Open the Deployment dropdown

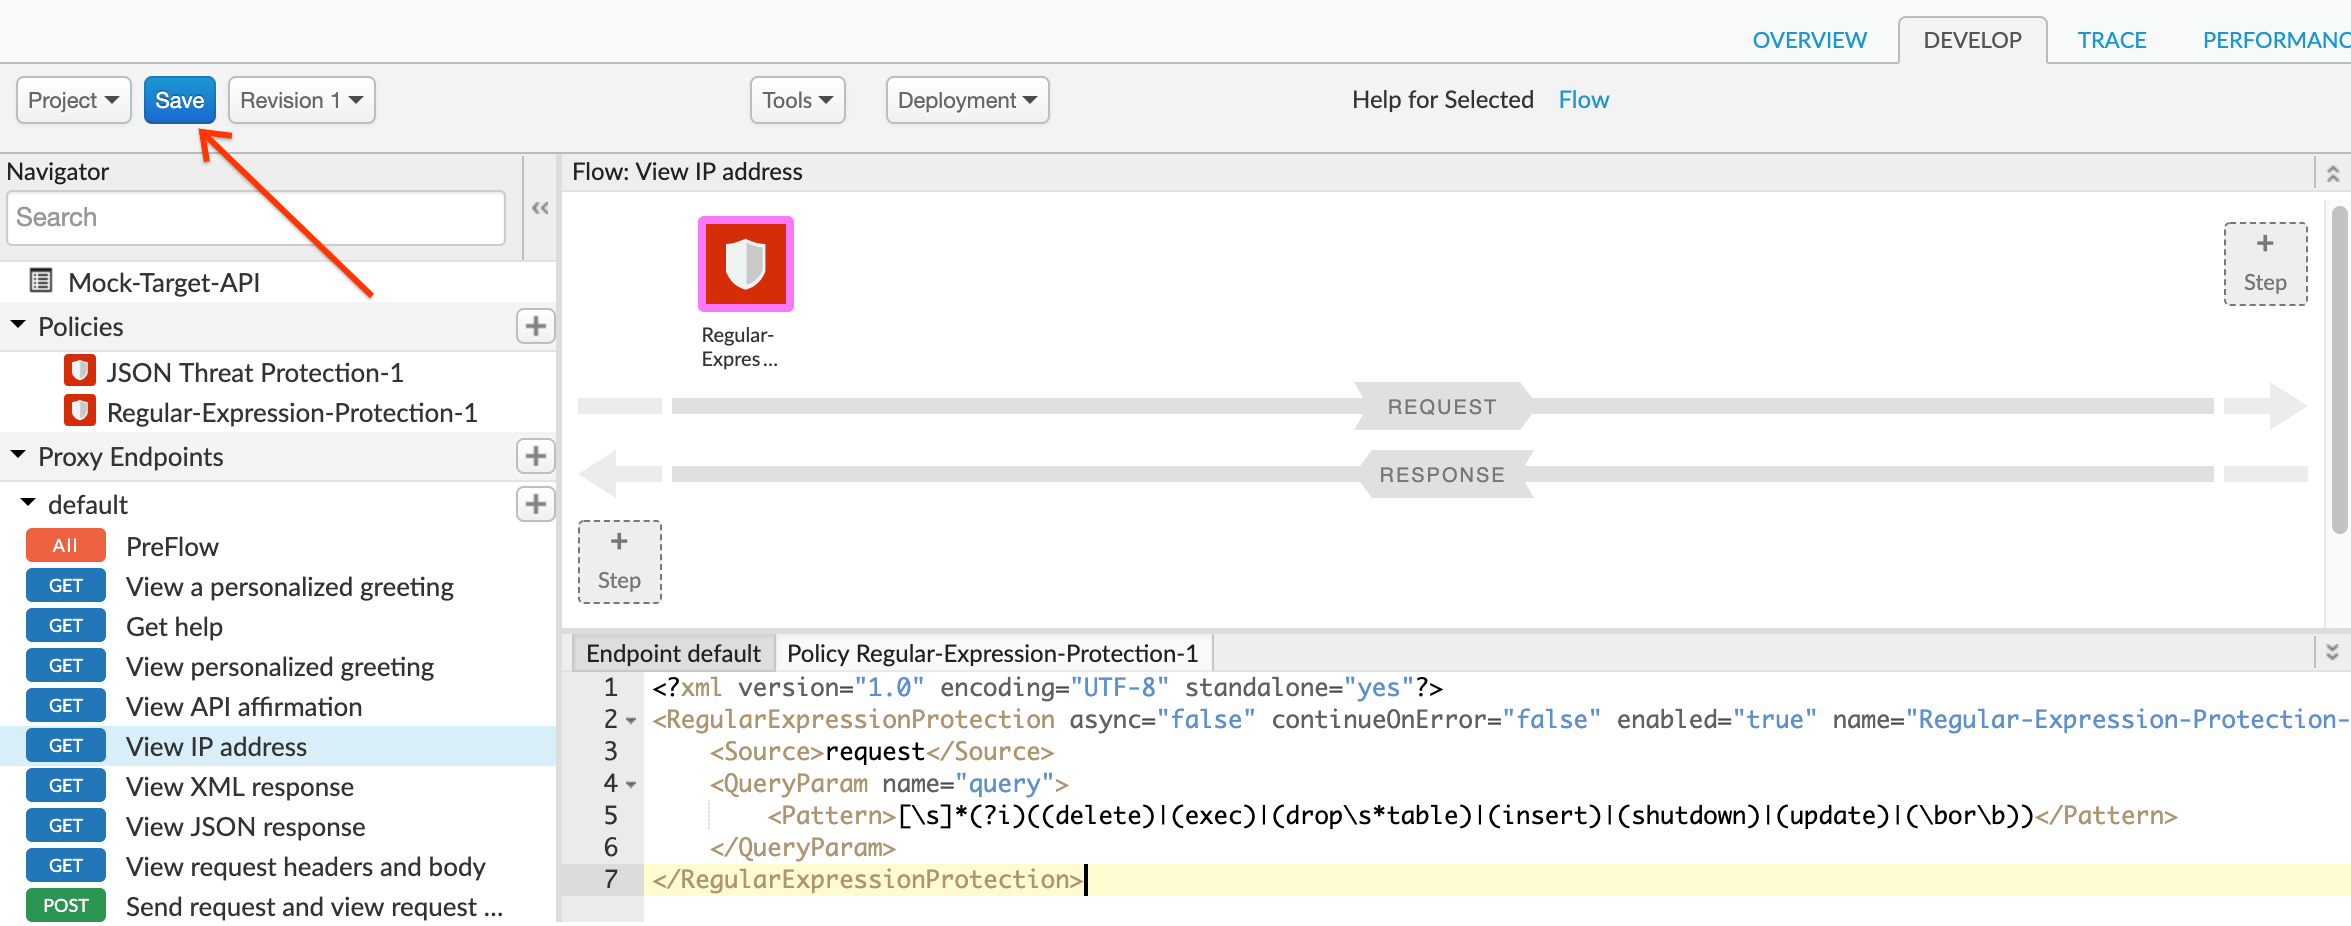click(966, 100)
